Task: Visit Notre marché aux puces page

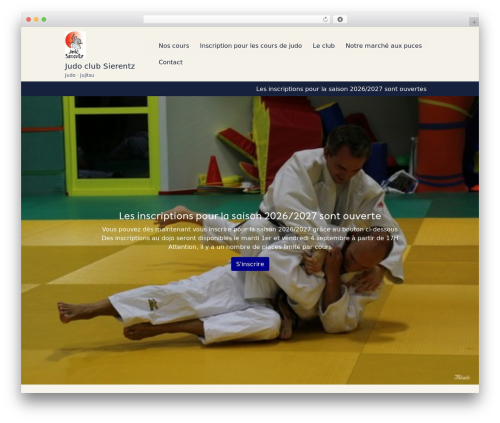Action: (383, 46)
